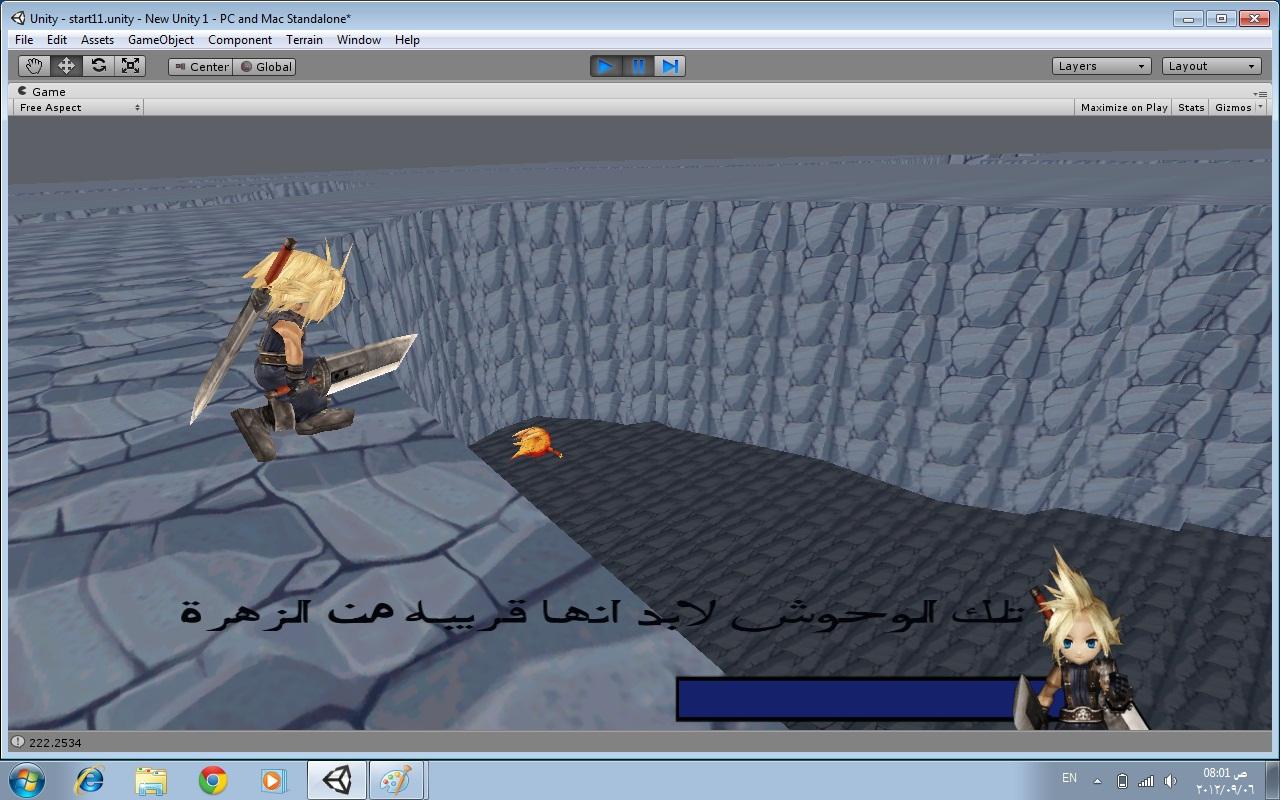Open the Game panel options menu

click(x=1261, y=92)
